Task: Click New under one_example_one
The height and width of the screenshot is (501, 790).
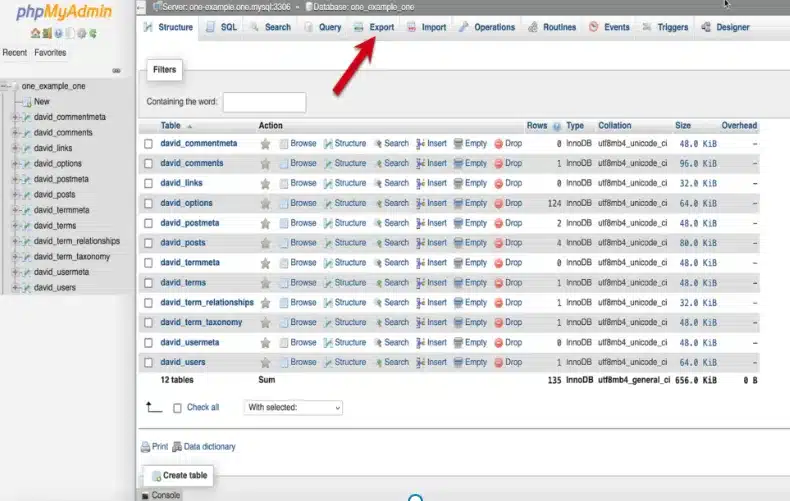Action: coord(41,101)
